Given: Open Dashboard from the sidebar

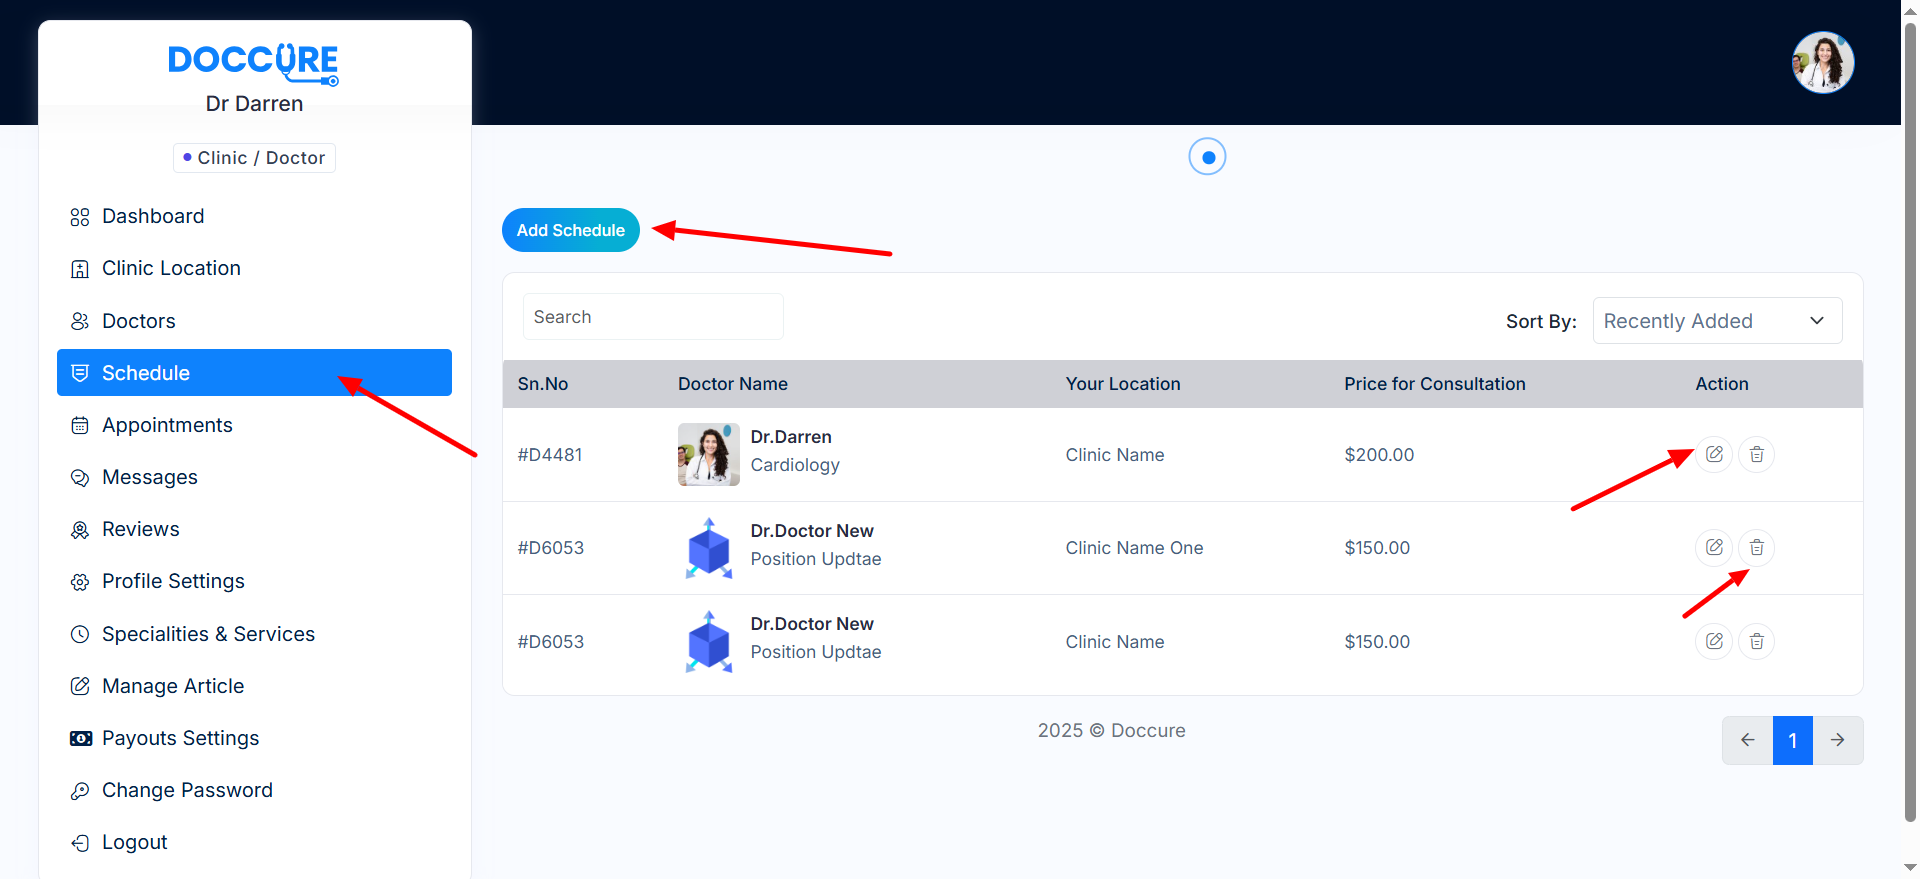Looking at the screenshot, I should point(153,217).
